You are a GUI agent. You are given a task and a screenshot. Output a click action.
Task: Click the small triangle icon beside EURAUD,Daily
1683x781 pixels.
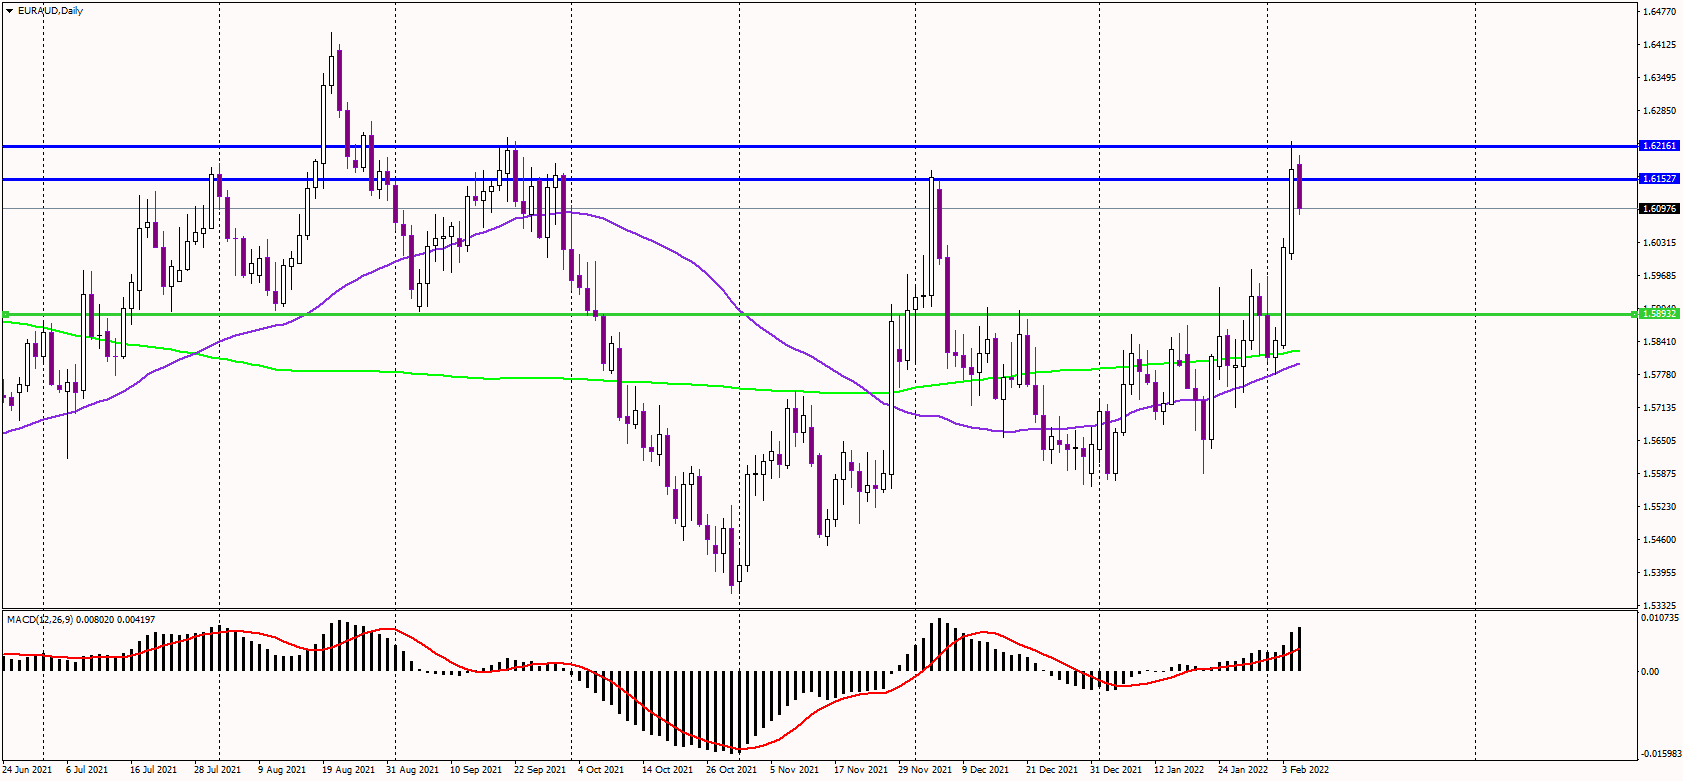click(x=9, y=11)
